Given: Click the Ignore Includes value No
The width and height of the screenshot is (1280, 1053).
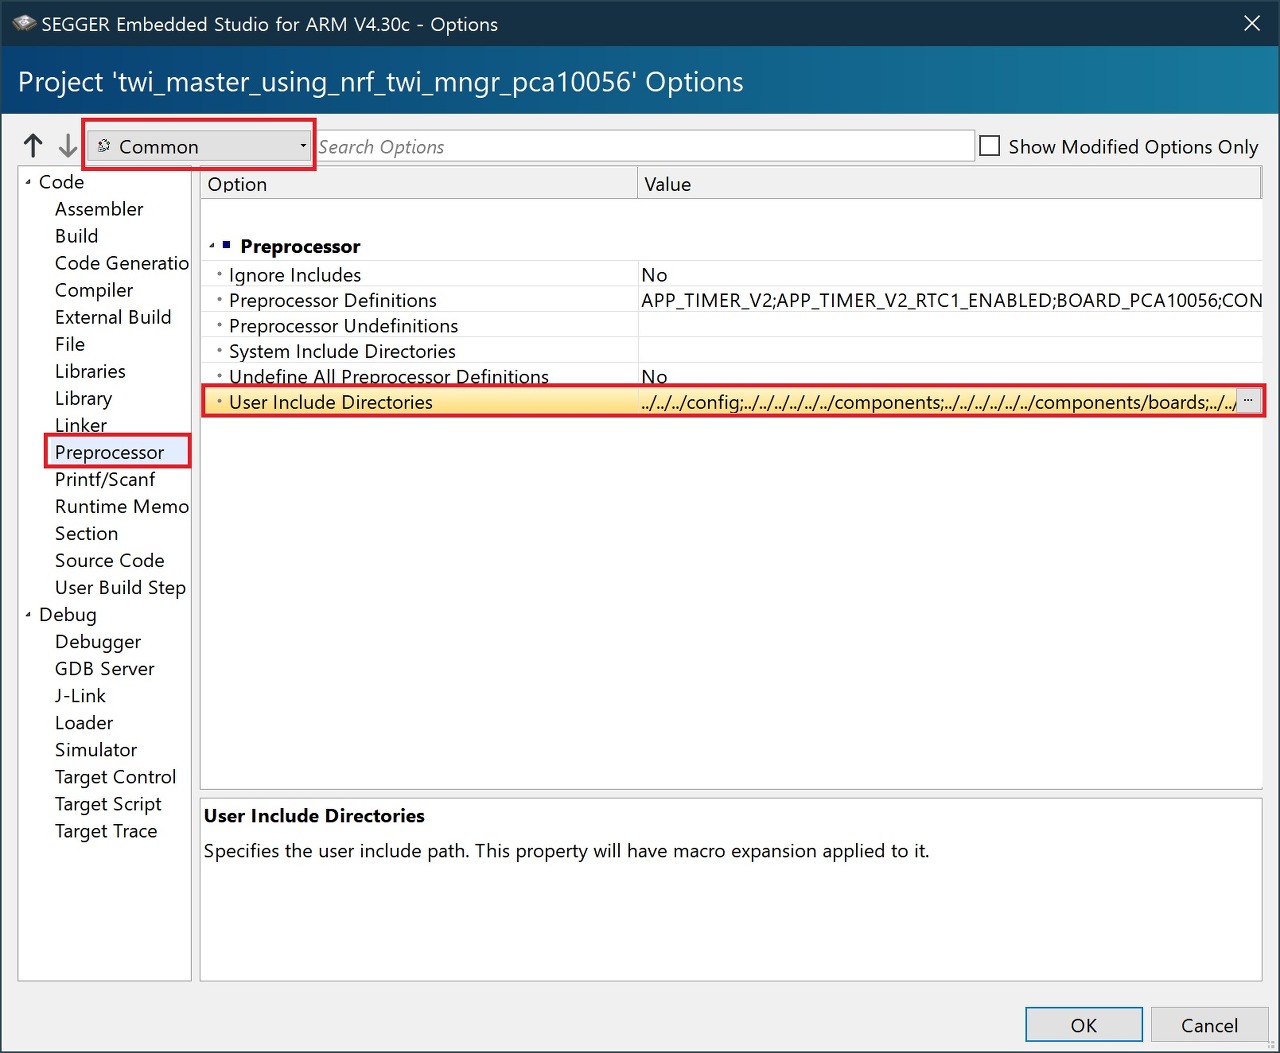Looking at the screenshot, I should pos(654,274).
